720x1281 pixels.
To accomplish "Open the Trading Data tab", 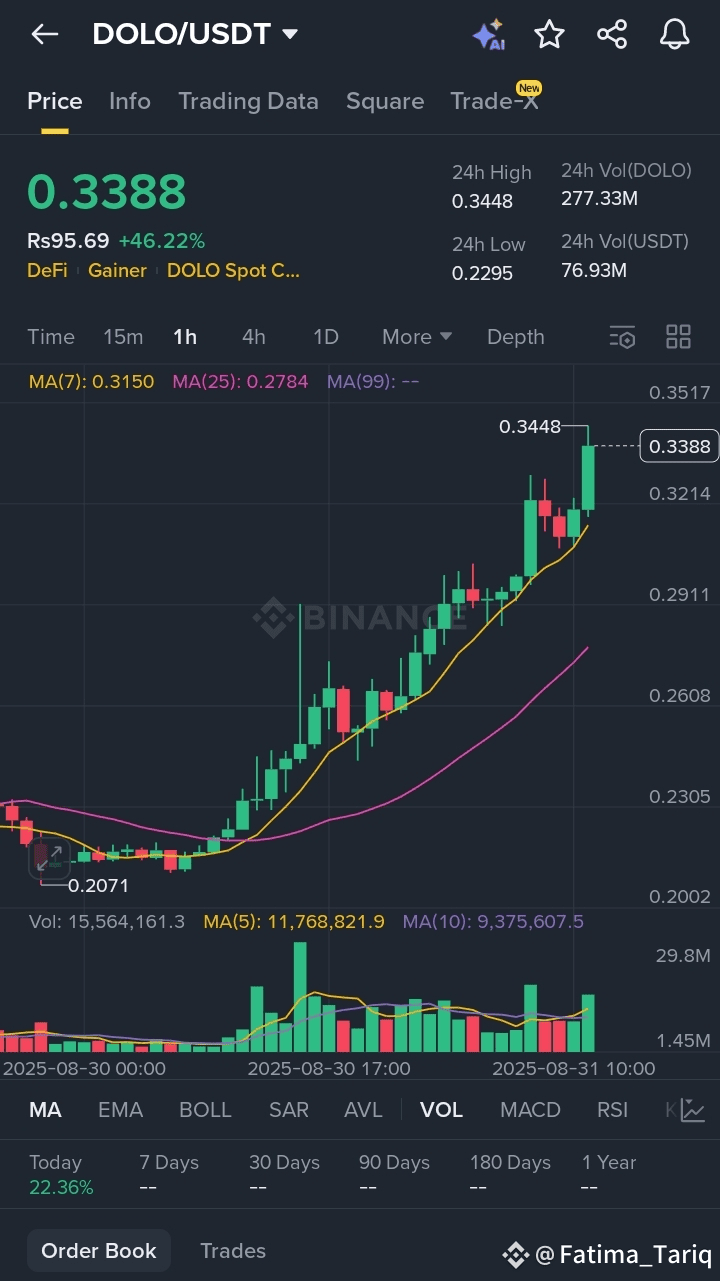I will pos(248,101).
